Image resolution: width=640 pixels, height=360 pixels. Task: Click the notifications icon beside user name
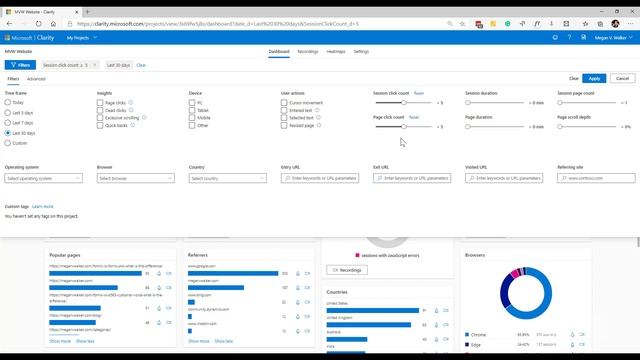click(583, 38)
